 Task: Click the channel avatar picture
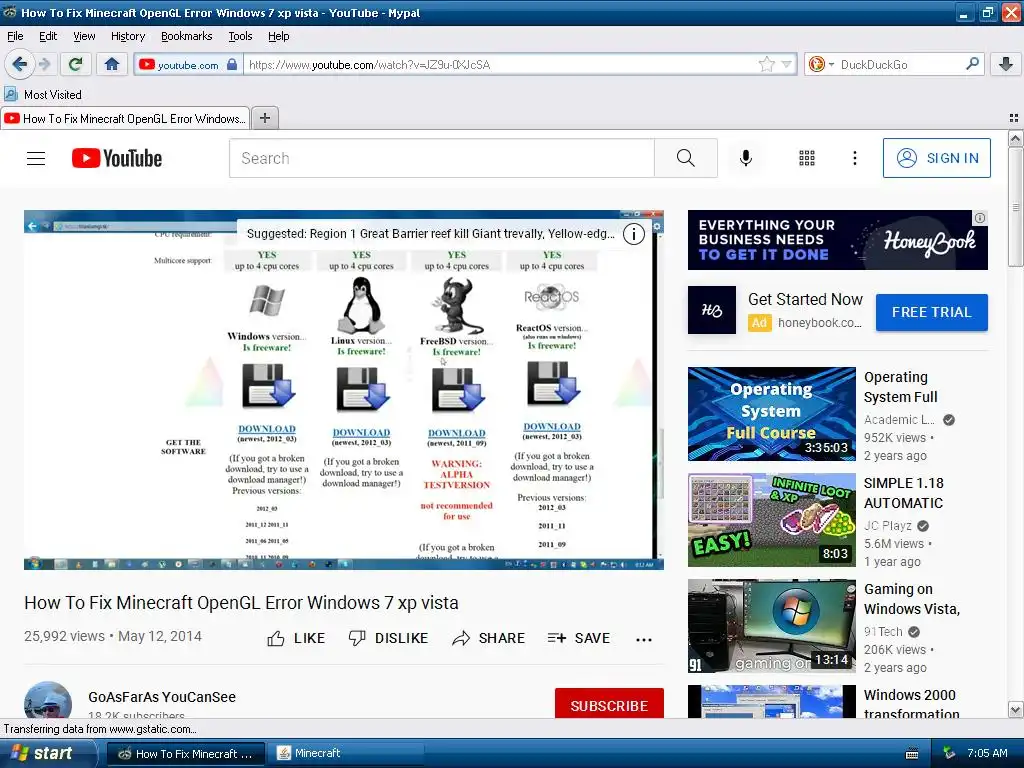click(48, 701)
